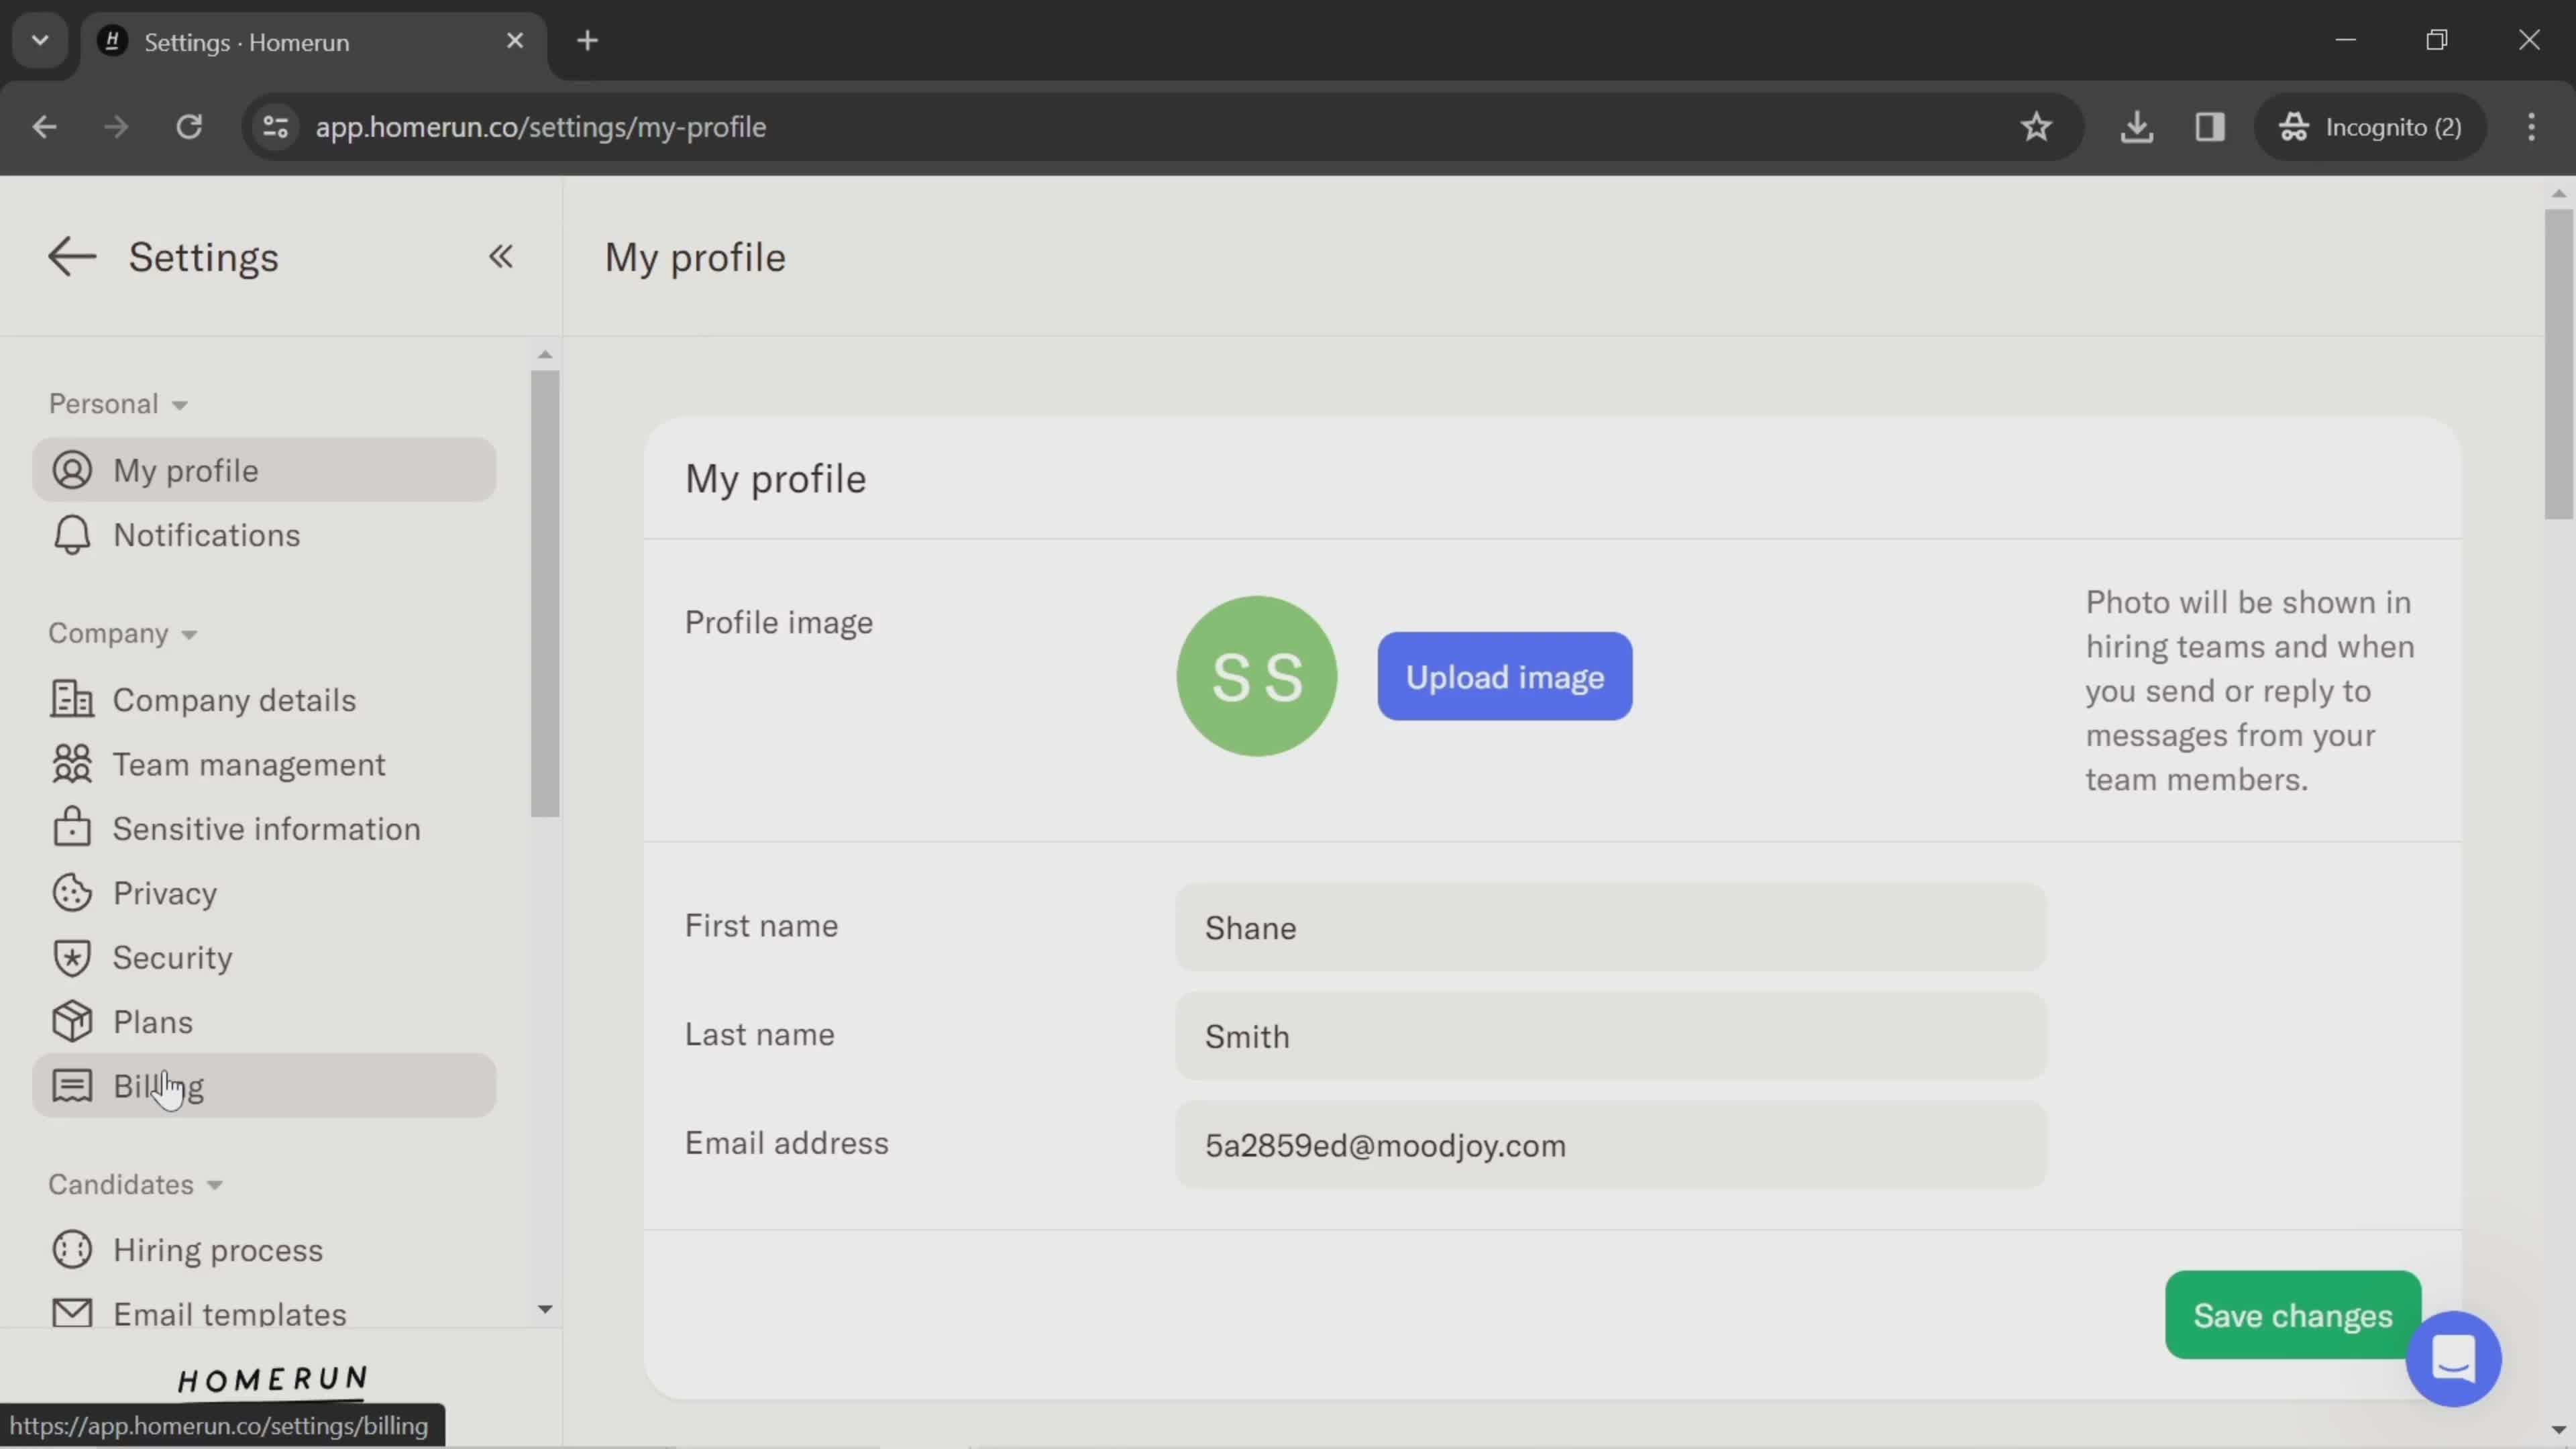This screenshot has width=2576, height=1449.
Task: Collapse the settings sidebar with double chevron
Action: [x=501, y=257]
